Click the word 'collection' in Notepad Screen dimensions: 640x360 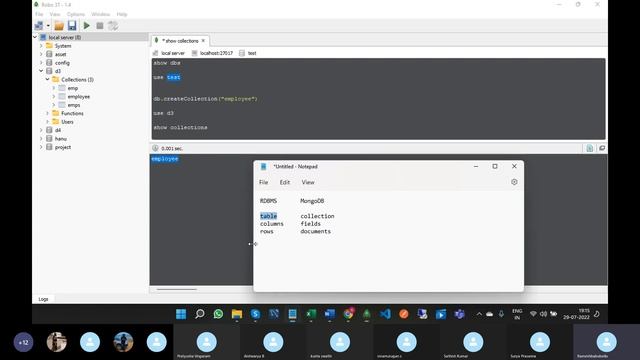click(317, 216)
